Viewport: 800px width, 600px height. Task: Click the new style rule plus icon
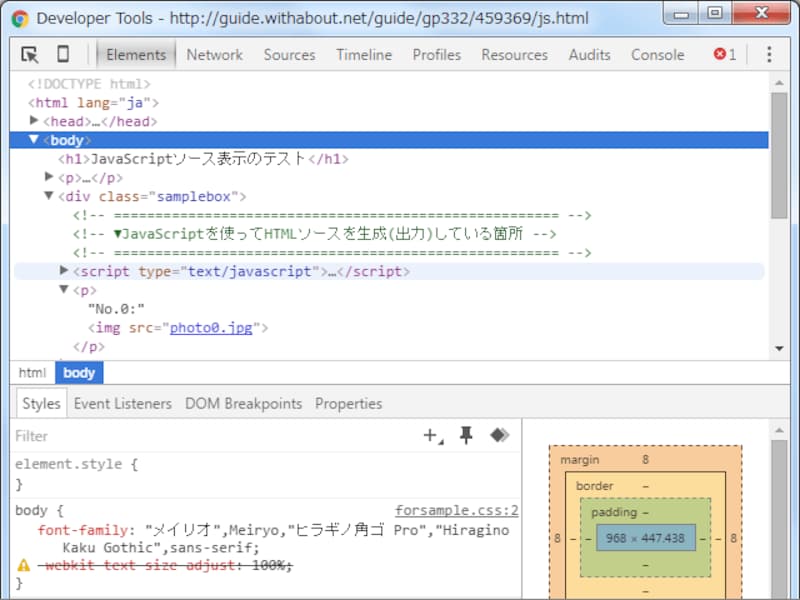(433, 436)
